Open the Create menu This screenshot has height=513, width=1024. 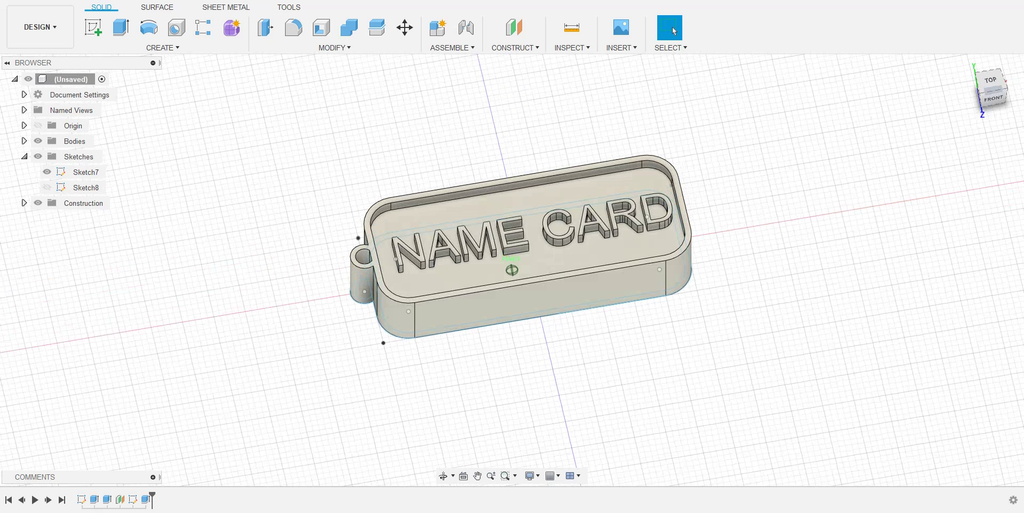[x=163, y=48]
